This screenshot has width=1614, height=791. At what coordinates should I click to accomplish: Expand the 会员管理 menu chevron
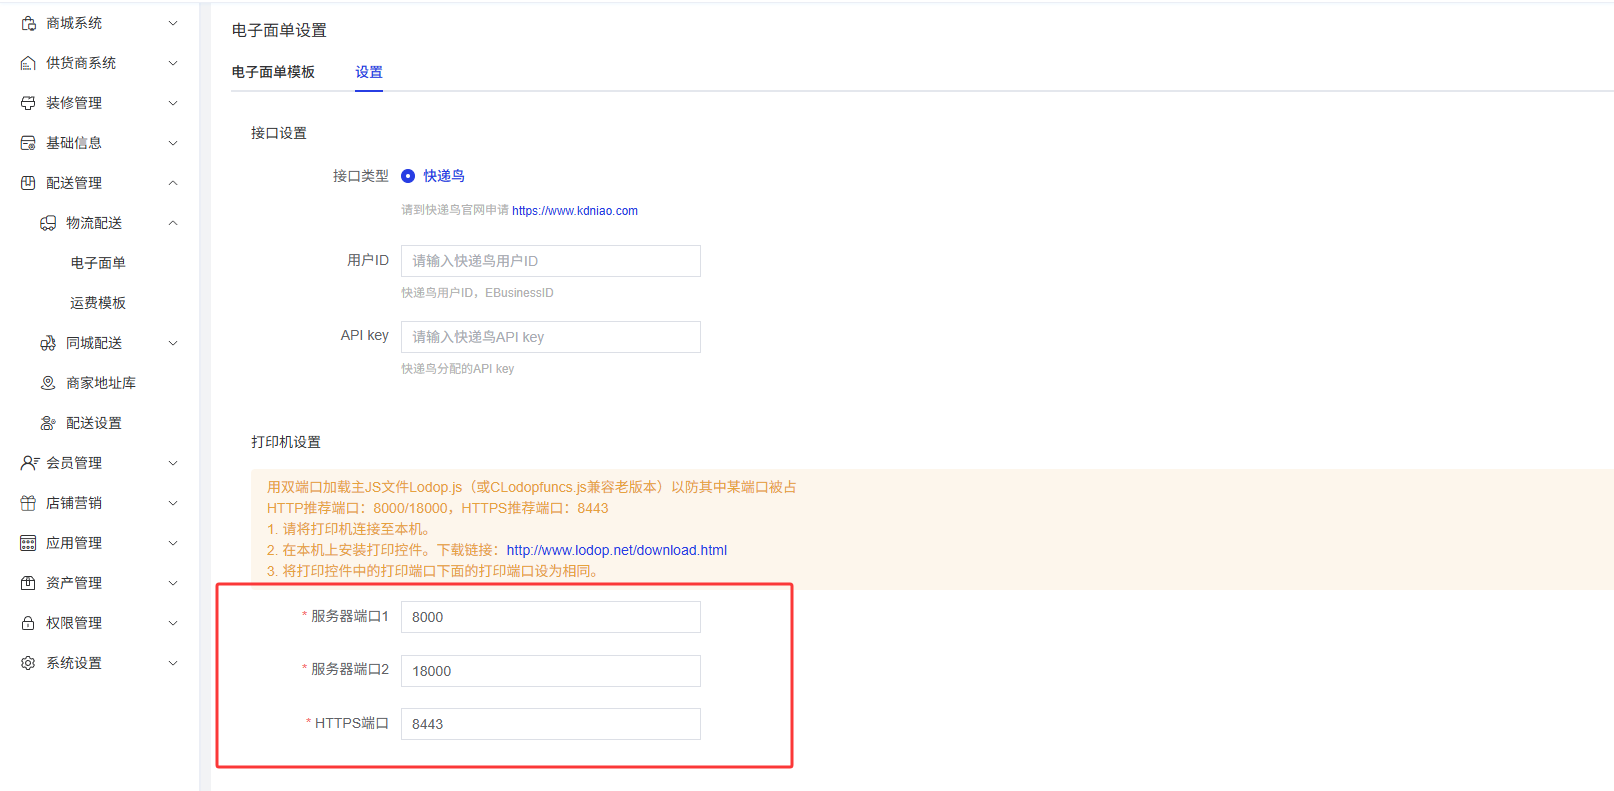[173, 463]
